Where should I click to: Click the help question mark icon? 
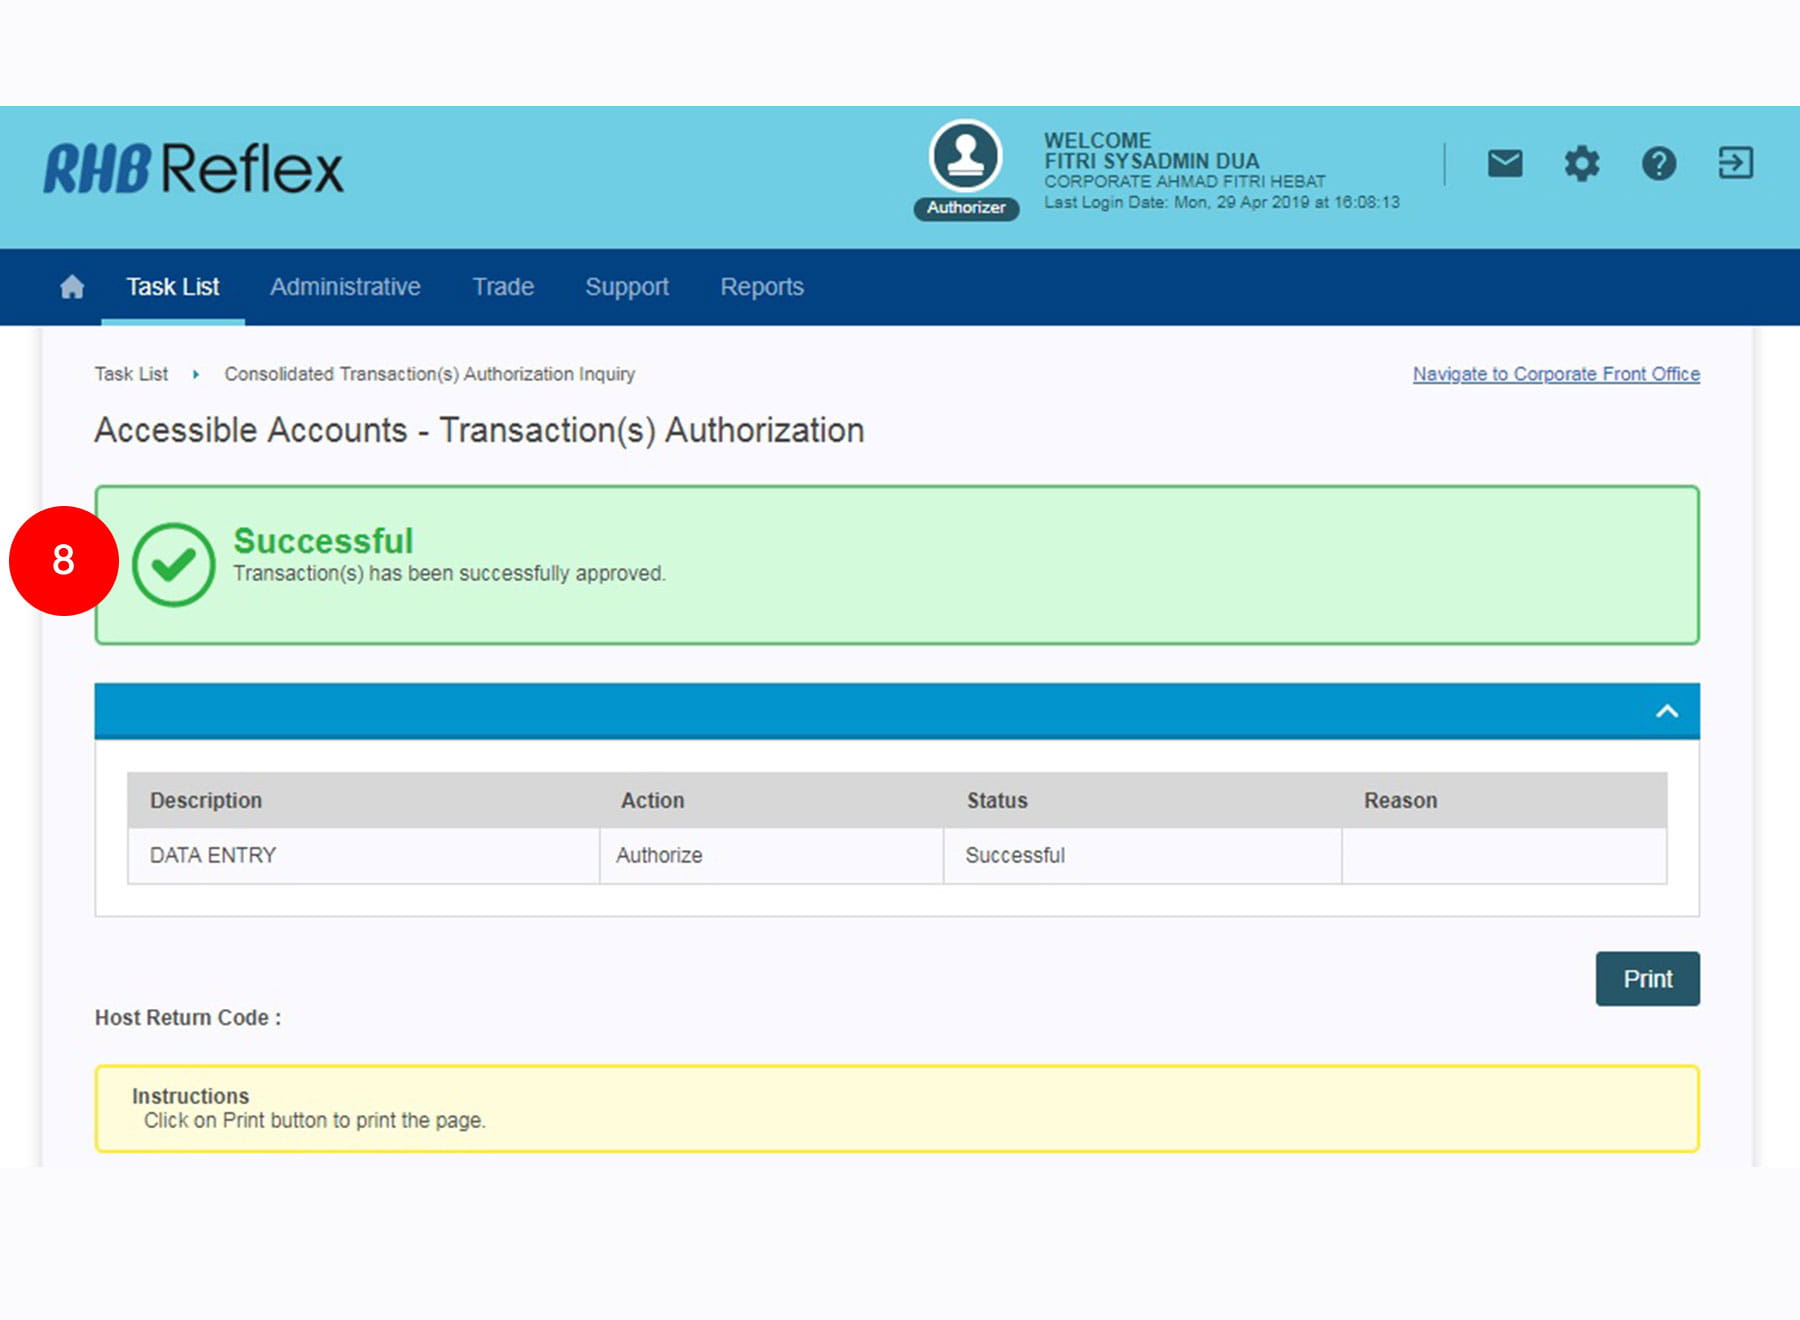(x=1658, y=163)
